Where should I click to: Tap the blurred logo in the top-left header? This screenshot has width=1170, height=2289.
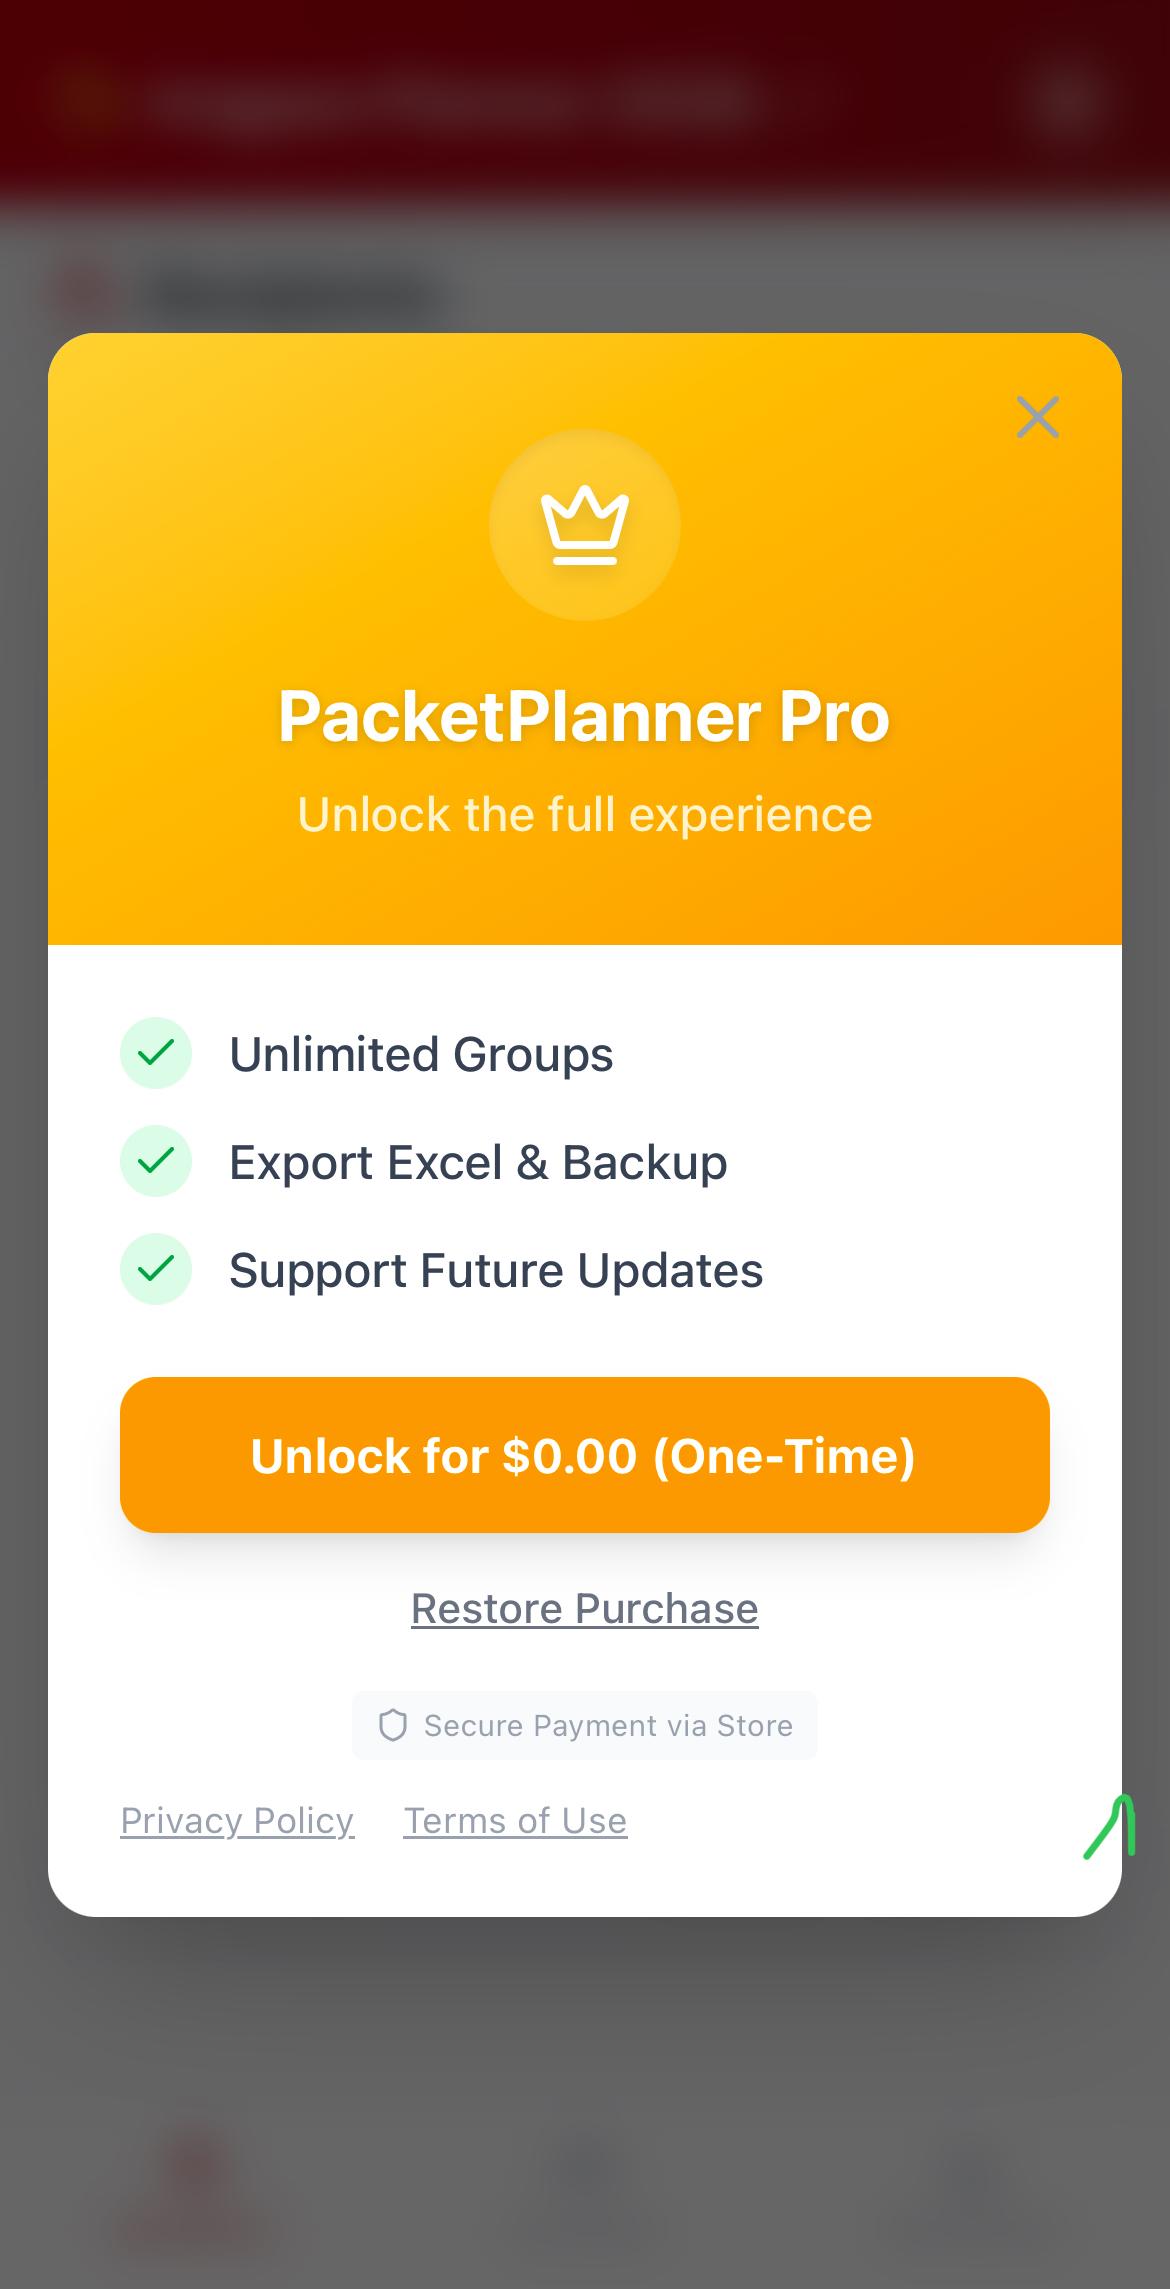[90, 100]
